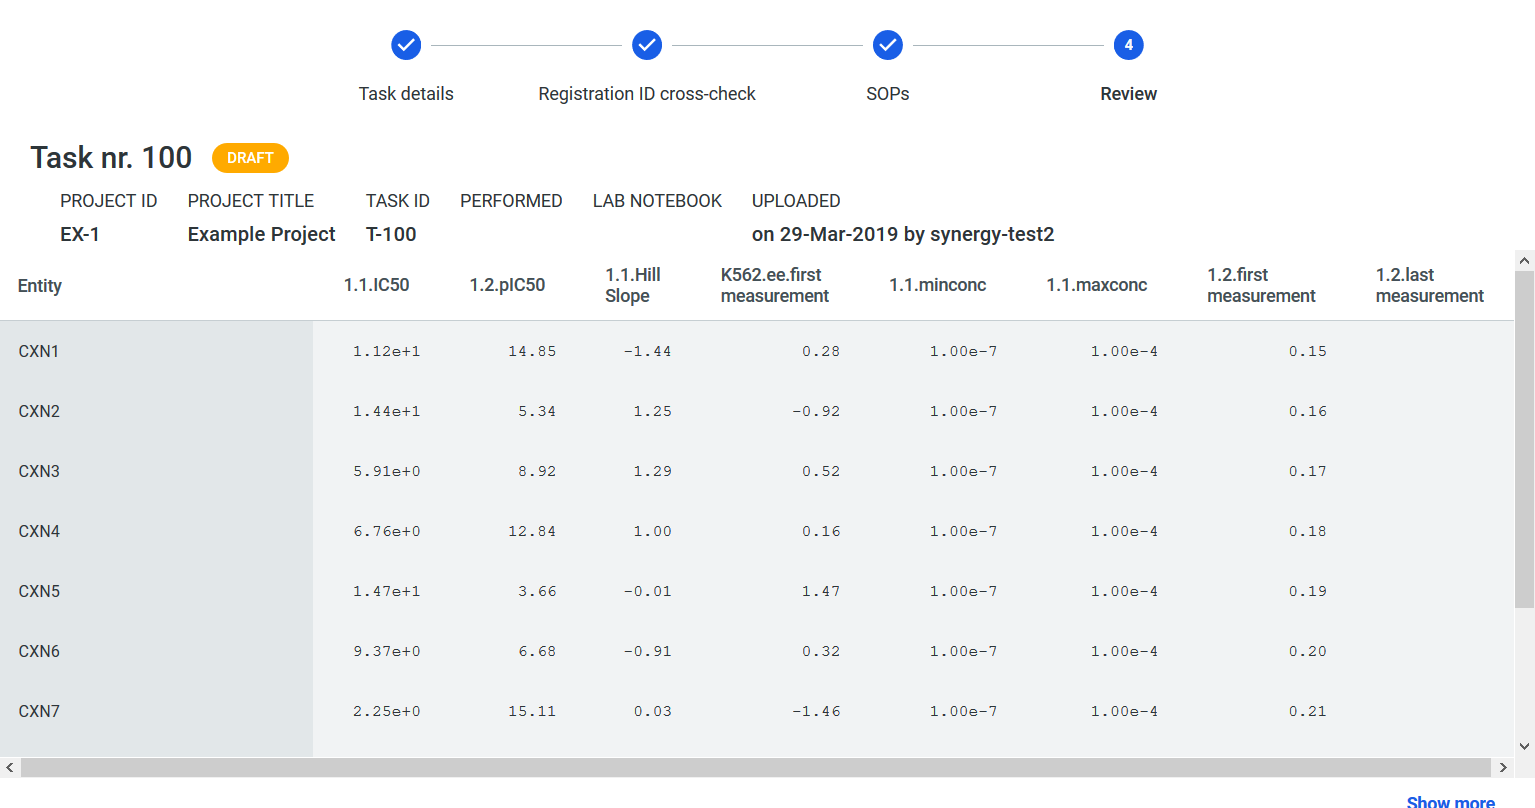Click the 1.2.pIC50 column header
The height and width of the screenshot is (808, 1535).
pyautogui.click(x=507, y=285)
